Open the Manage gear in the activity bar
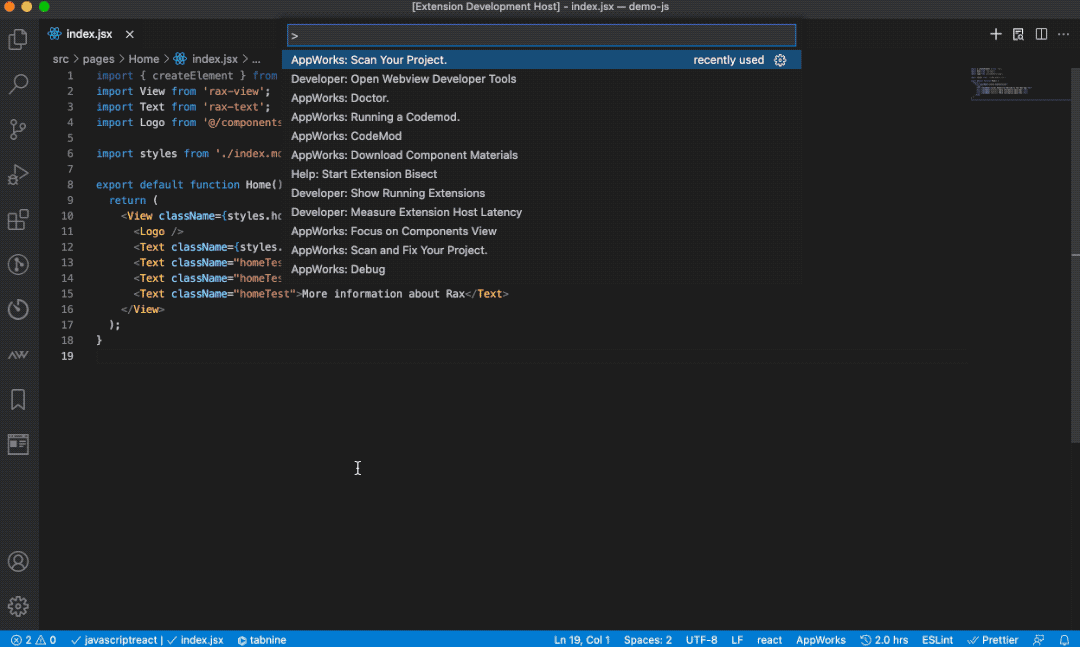The width and height of the screenshot is (1080, 647). pyautogui.click(x=19, y=606)
